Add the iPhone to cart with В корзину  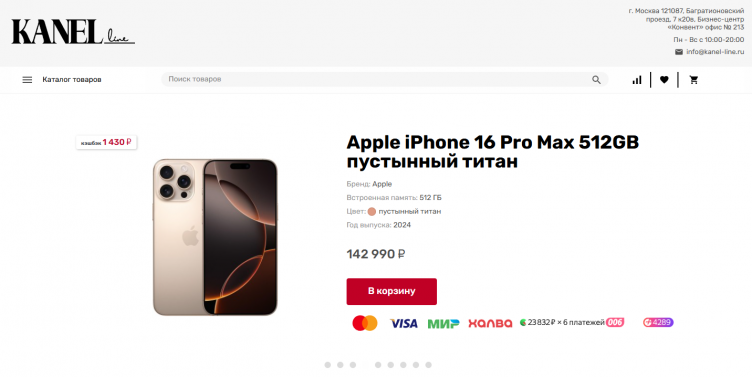pyautogui.click(x=391, y=291)
